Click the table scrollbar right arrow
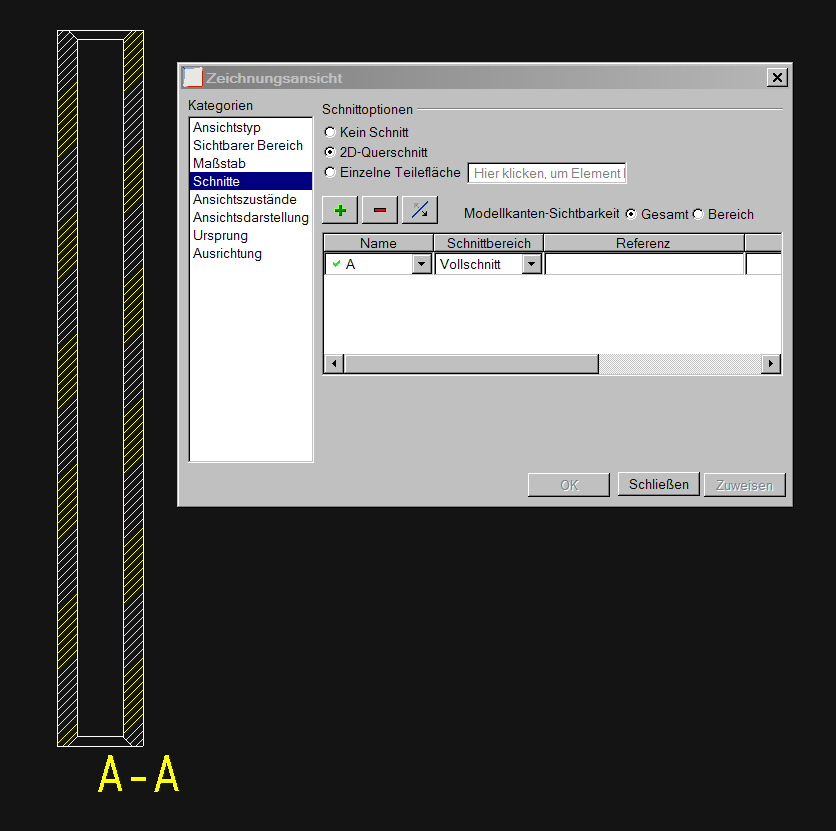Image resolution: width=836 pixels, height=831 pixels. 771,364
